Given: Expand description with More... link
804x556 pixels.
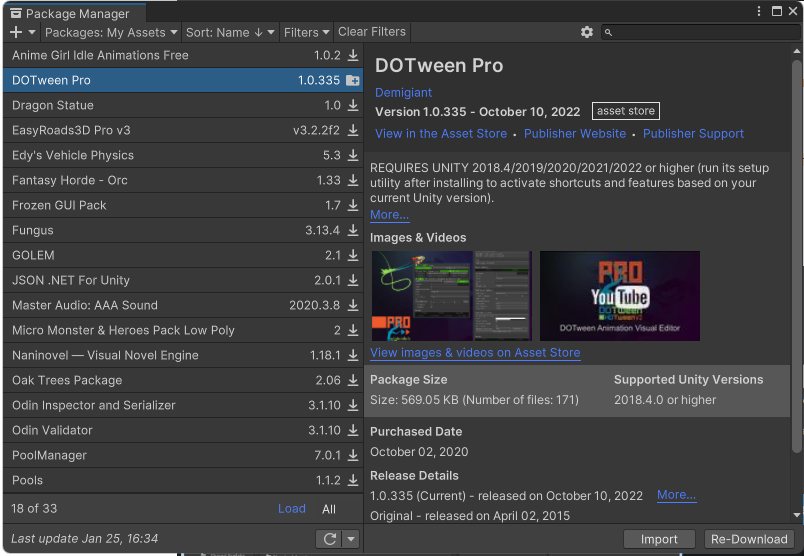Looking at the screenshot, I should (390, 215).
